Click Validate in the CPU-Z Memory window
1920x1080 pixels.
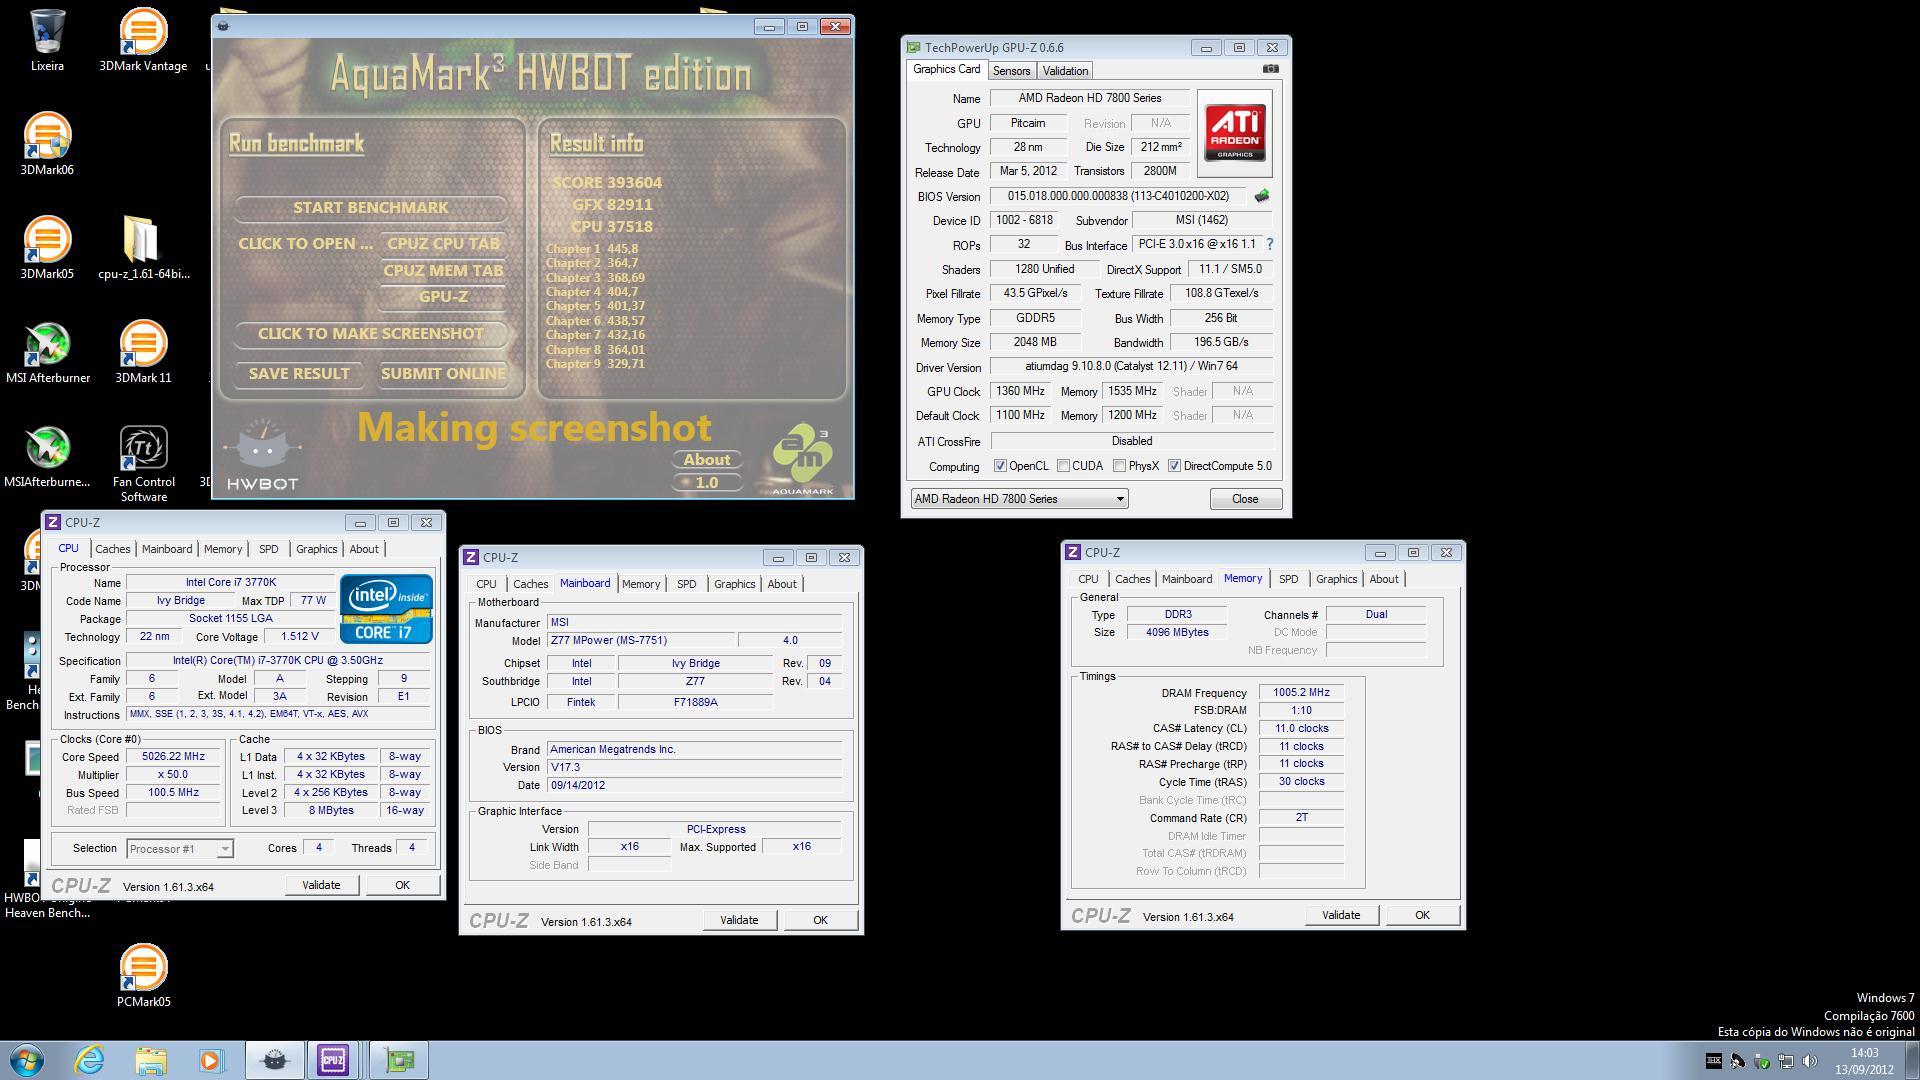(x=1341, y=915)
